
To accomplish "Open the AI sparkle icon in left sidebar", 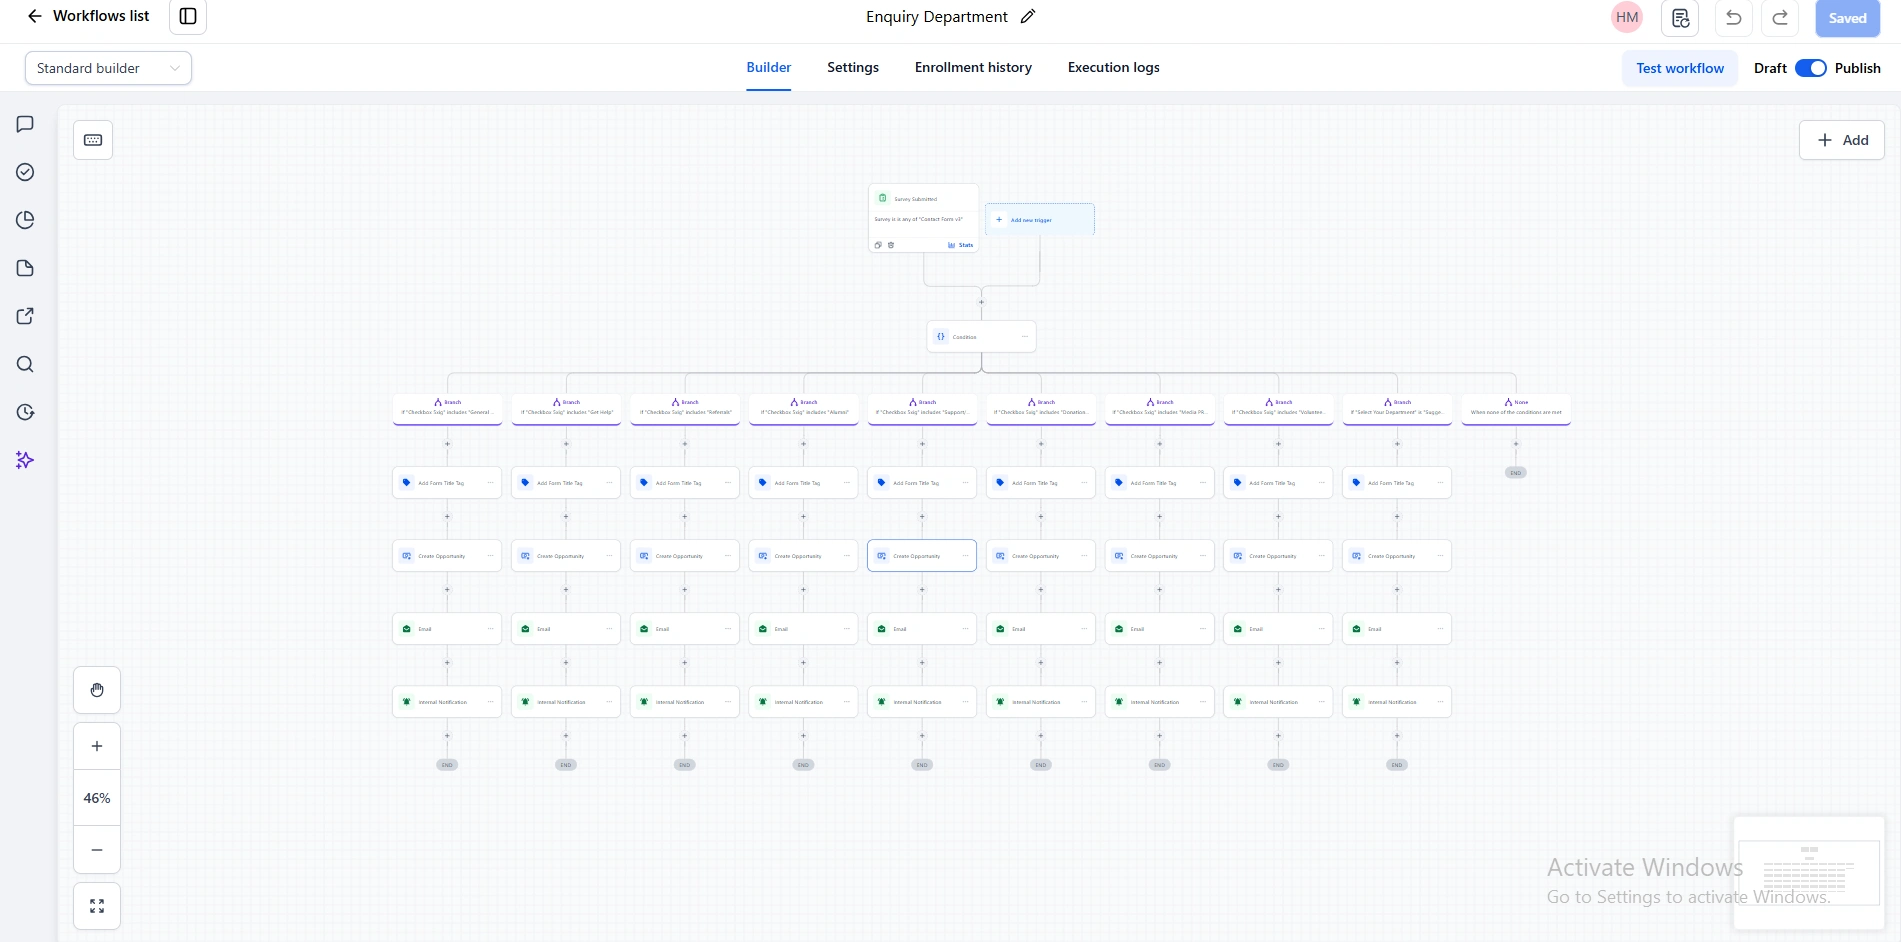I will click(25, 460).
